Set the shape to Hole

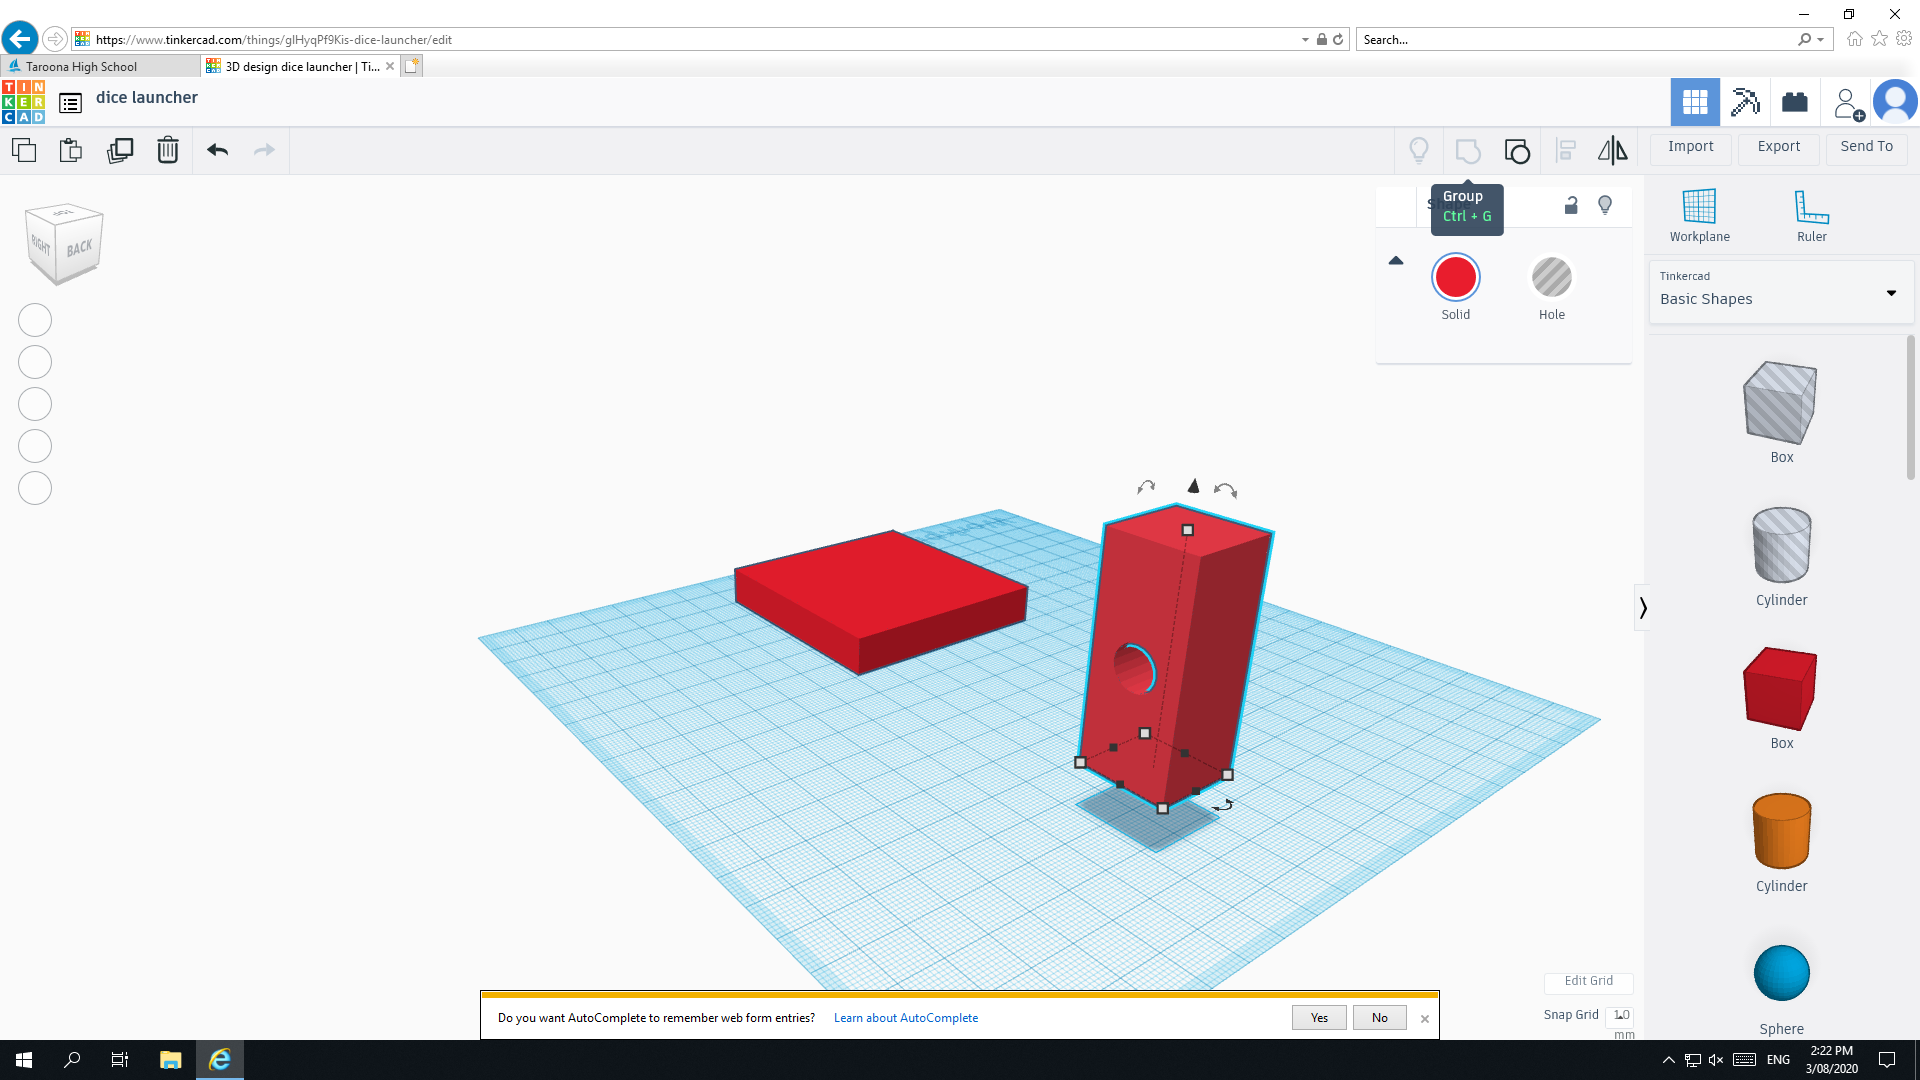[1552, 278]
